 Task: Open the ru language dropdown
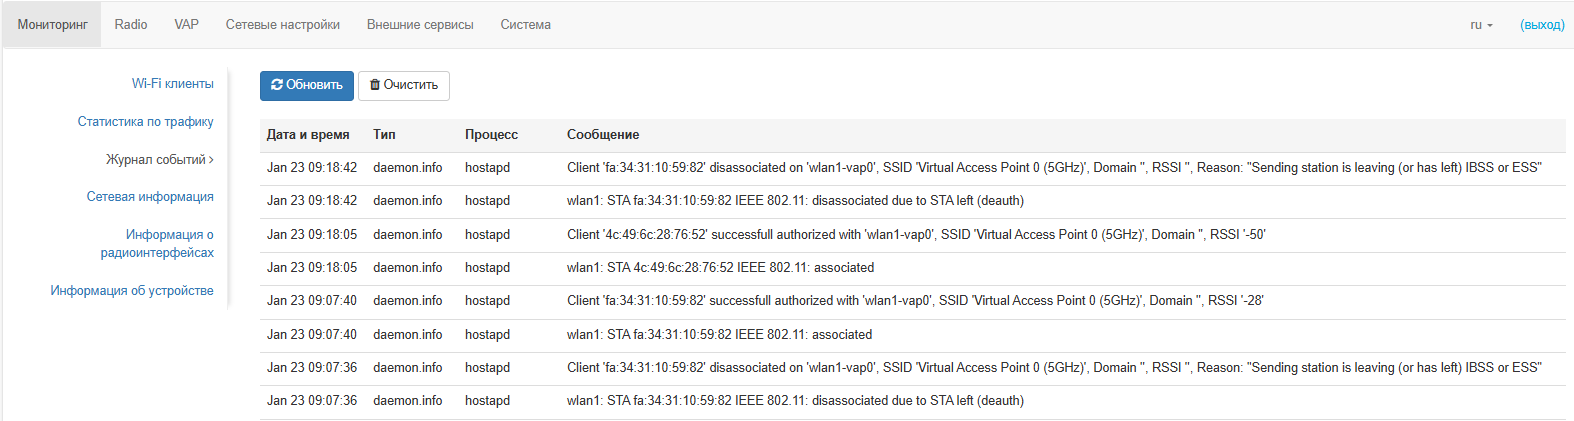[x=1481, y=25]
